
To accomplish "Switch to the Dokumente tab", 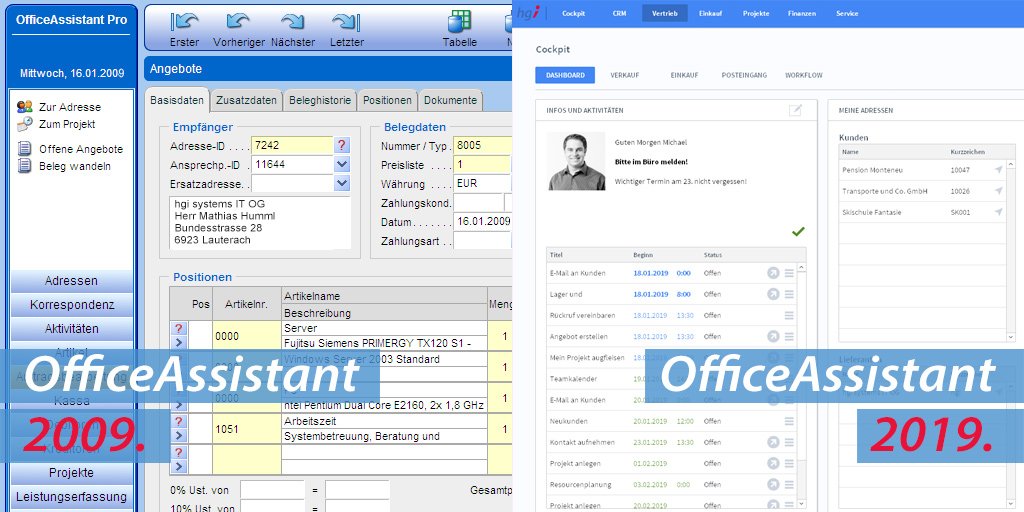I will pyautogui.click(x=450, y=101).
